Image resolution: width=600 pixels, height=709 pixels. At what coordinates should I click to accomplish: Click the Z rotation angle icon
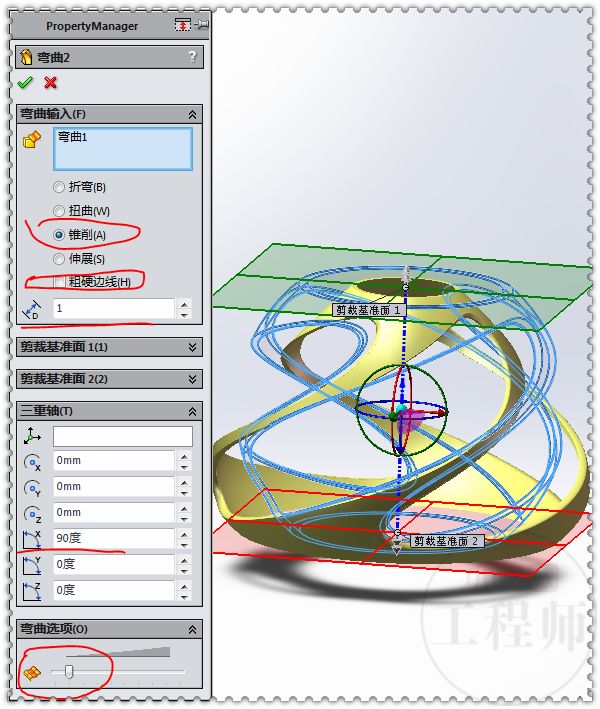(x=32, y=591)
